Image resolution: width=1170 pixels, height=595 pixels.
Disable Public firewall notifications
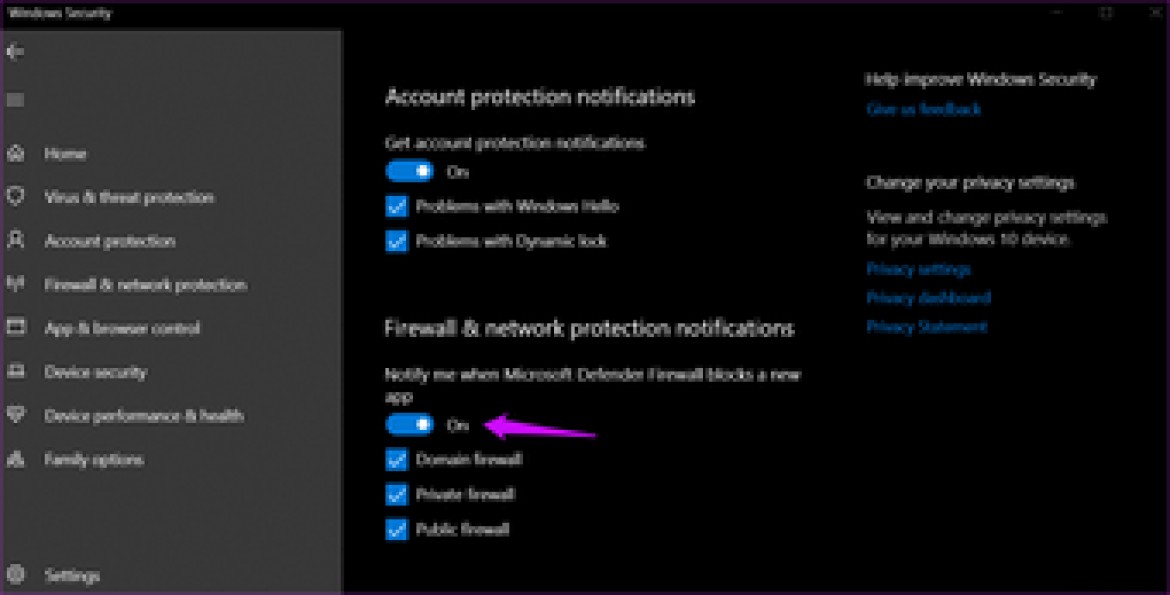pos(396,529)
